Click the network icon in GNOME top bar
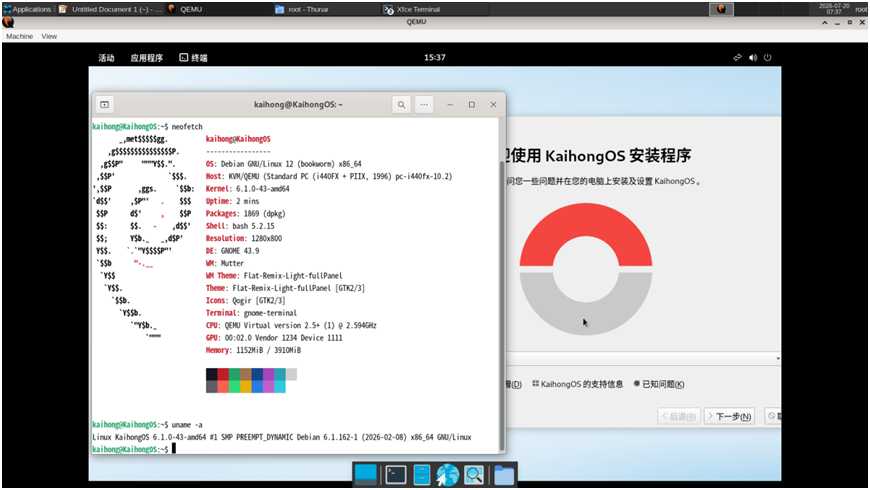 (x=737, y=58)
